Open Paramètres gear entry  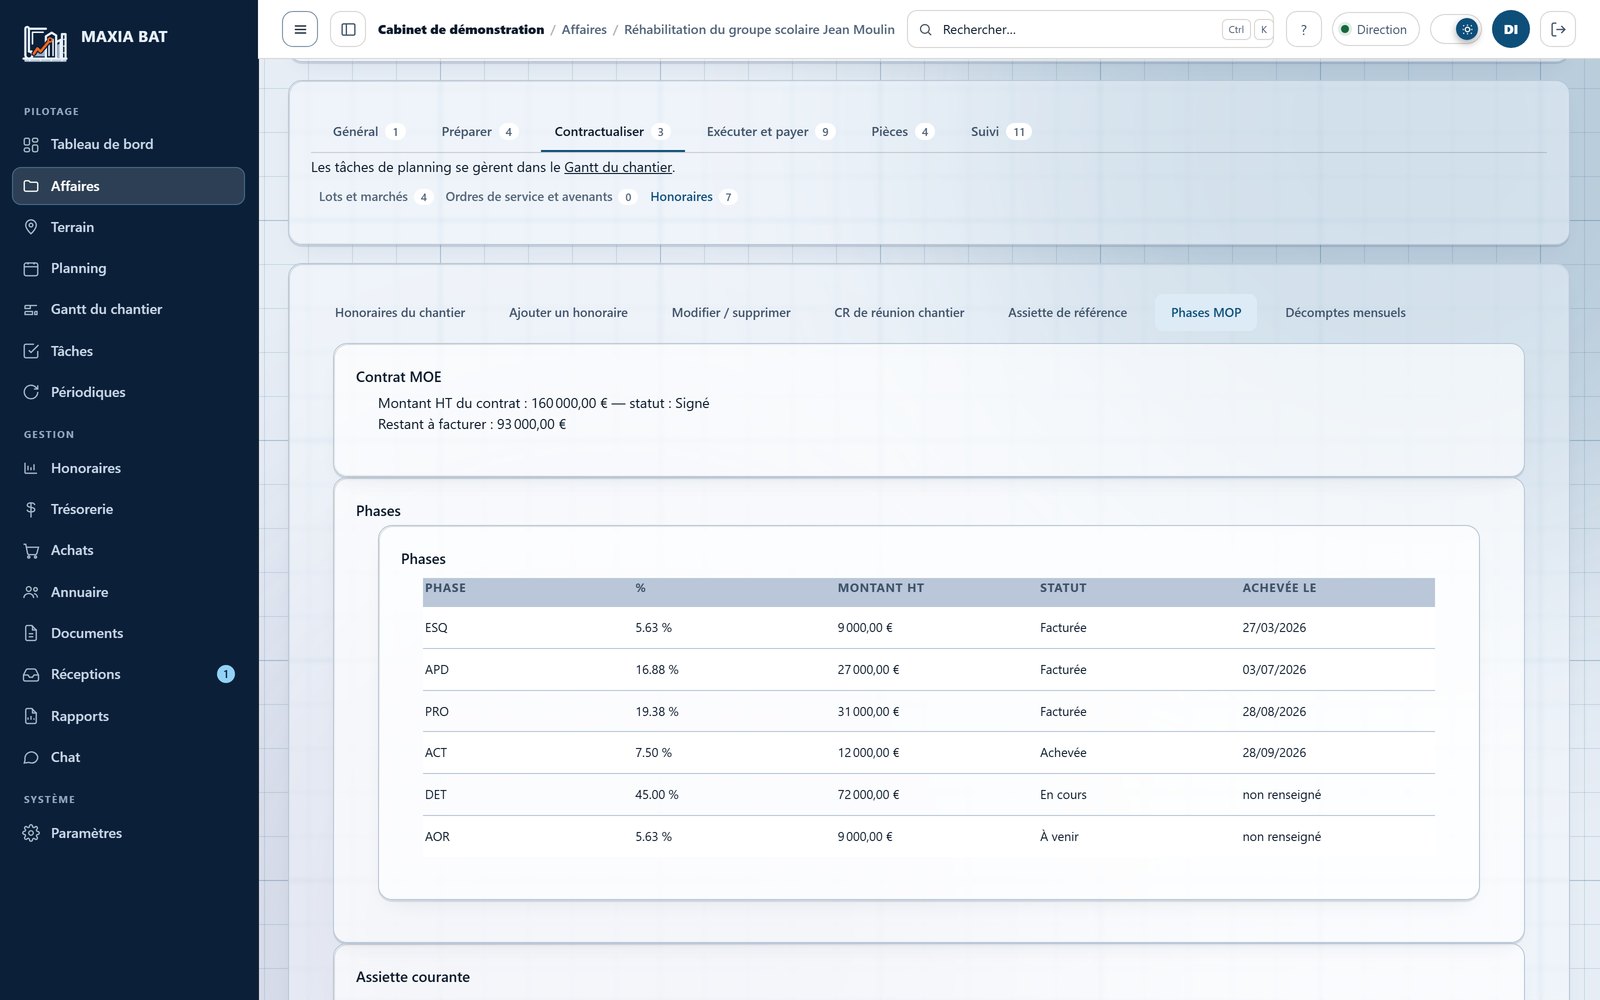pyautogui.click(x=128, y=833)
